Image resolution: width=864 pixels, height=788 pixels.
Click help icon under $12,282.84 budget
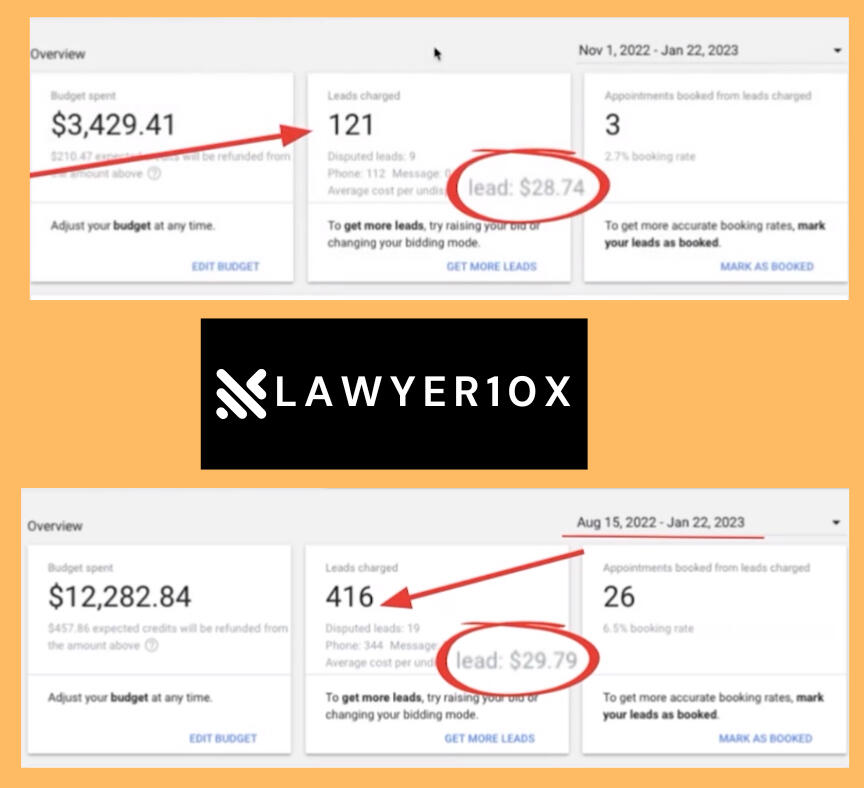click(x=151, y=645)
